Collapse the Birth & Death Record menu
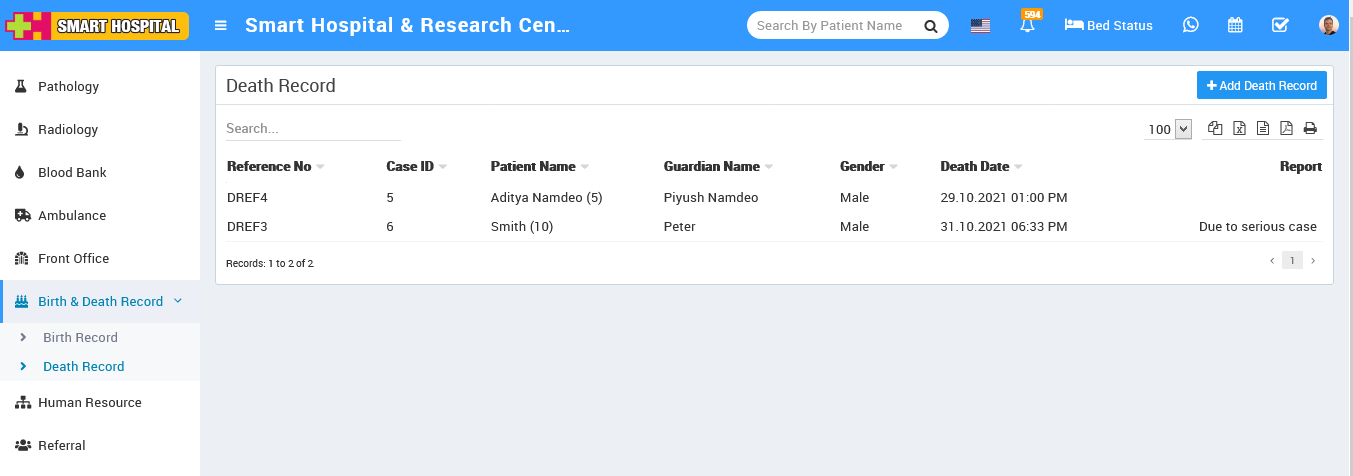 click(x=100, y=301)
